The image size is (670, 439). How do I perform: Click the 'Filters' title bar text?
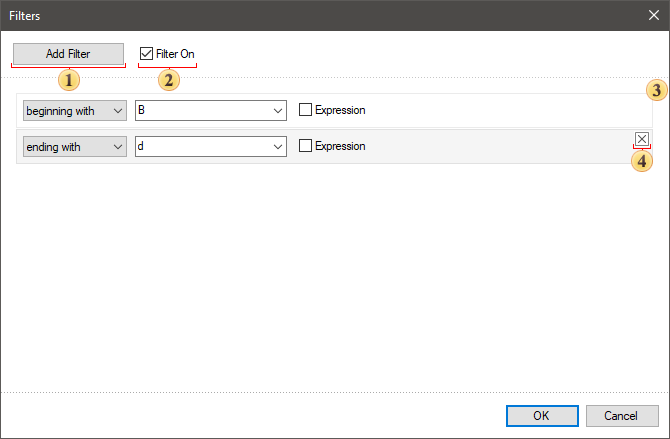pyautogui.click(x=25, y=16)
